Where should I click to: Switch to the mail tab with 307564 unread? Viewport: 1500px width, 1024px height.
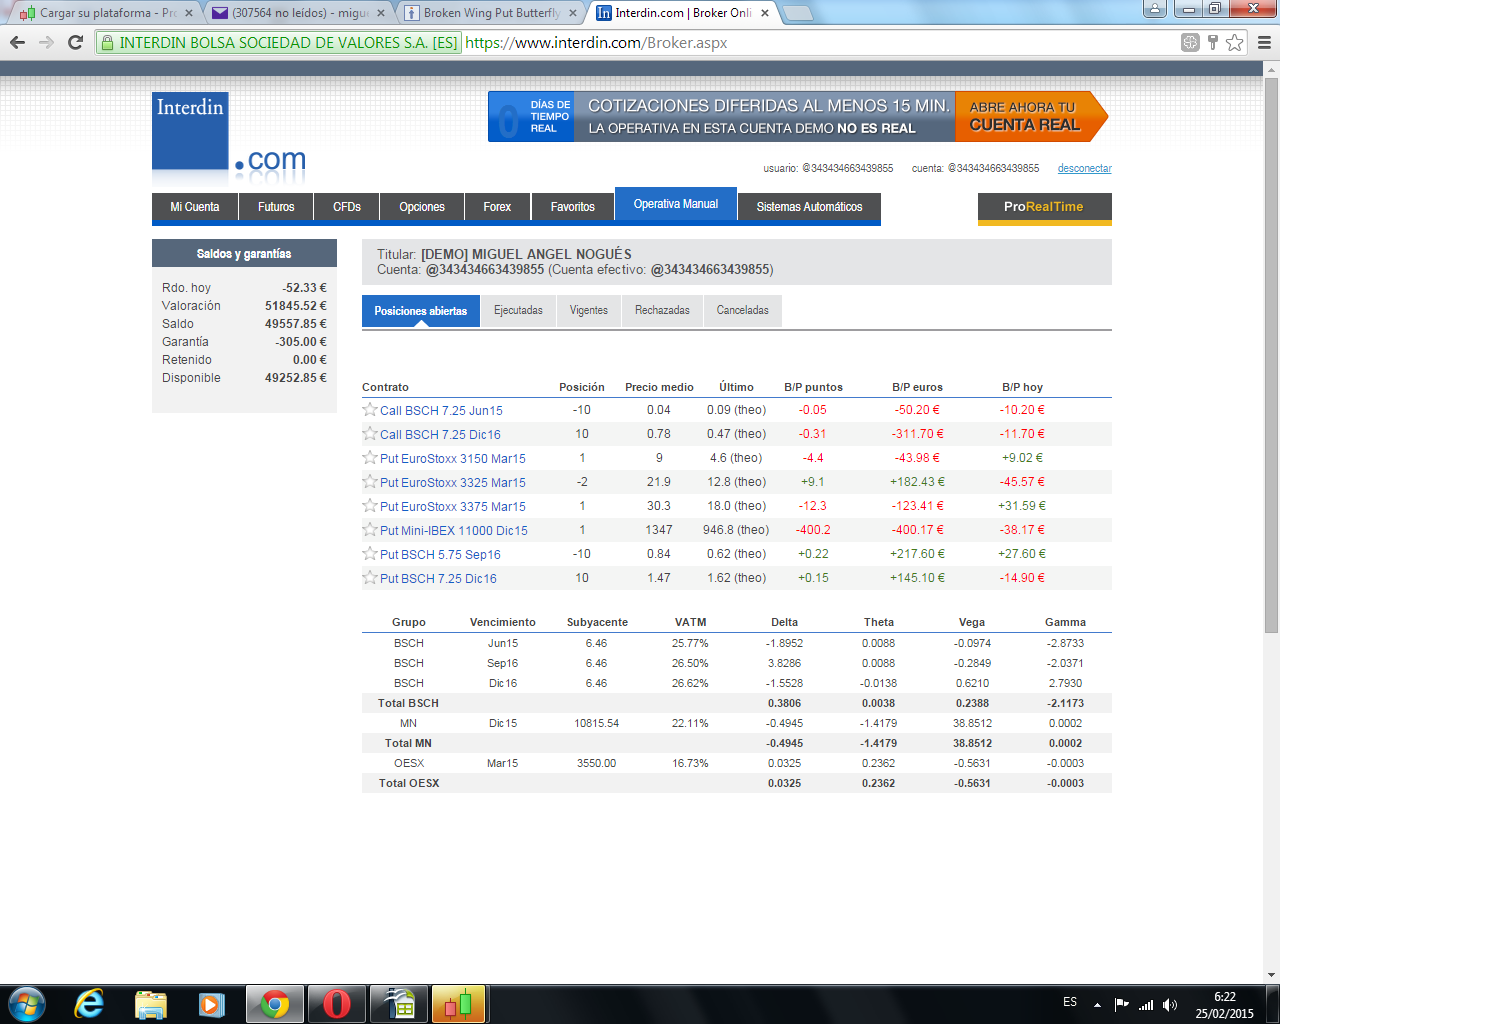[x=298, y=13]
